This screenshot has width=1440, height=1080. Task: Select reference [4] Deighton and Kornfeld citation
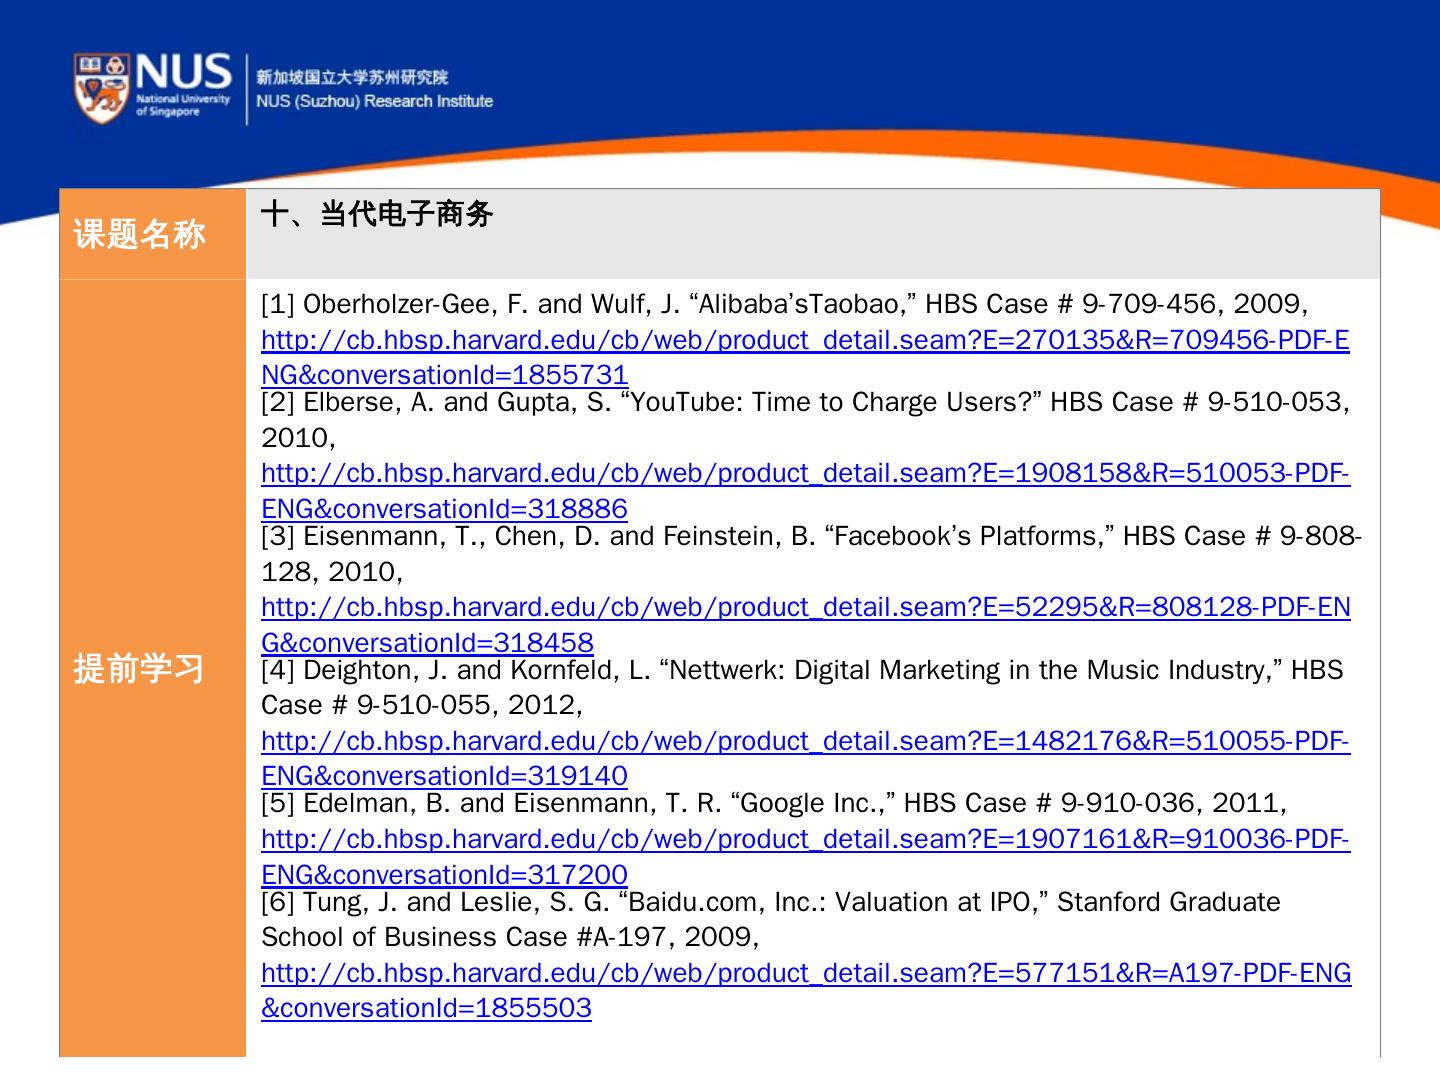(x=802, y=687)
